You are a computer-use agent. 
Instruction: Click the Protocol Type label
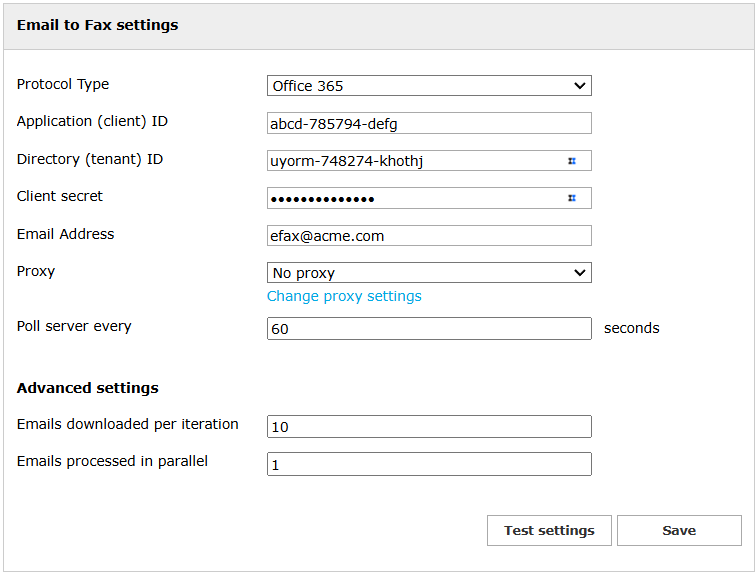coord(63,84)
